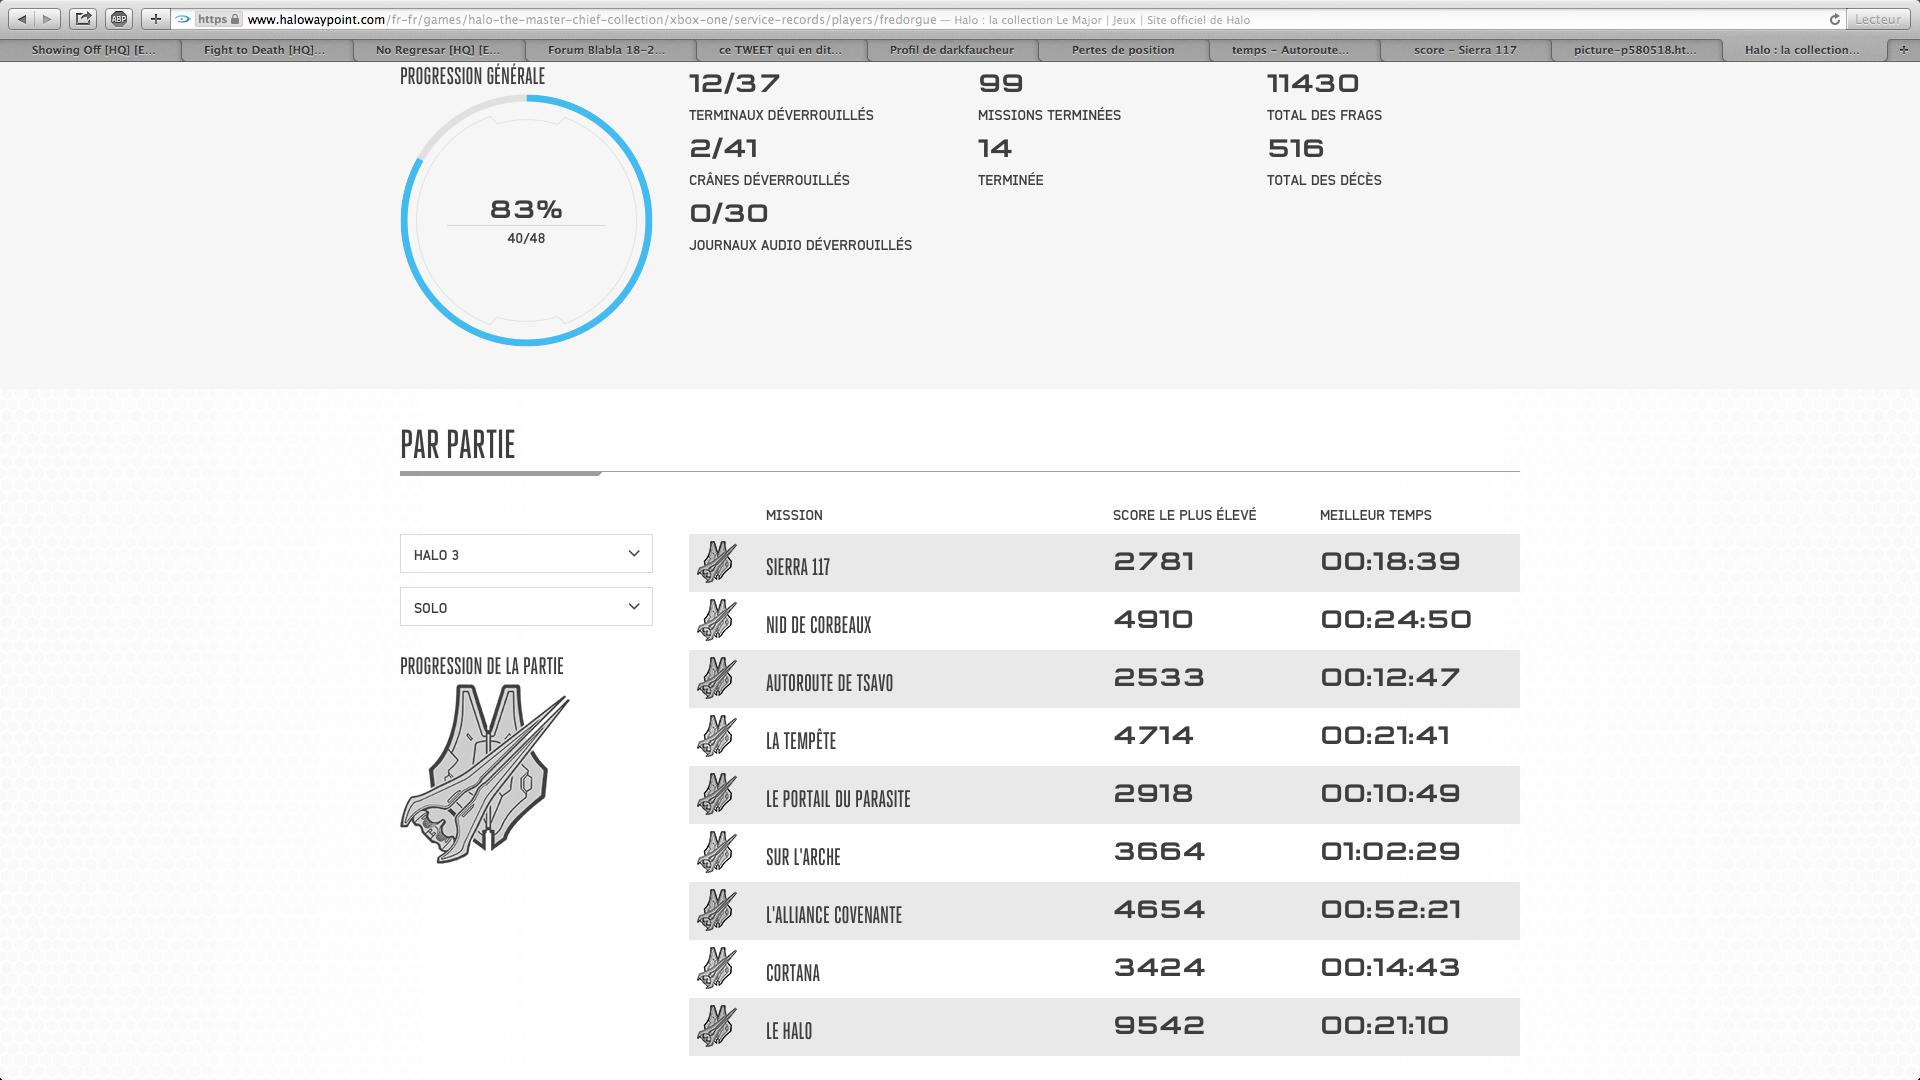Open new tab with plus at tab bar end
Image resolution: width=1920 pixels, height=1080 pixels.
tap(1902, 49)
